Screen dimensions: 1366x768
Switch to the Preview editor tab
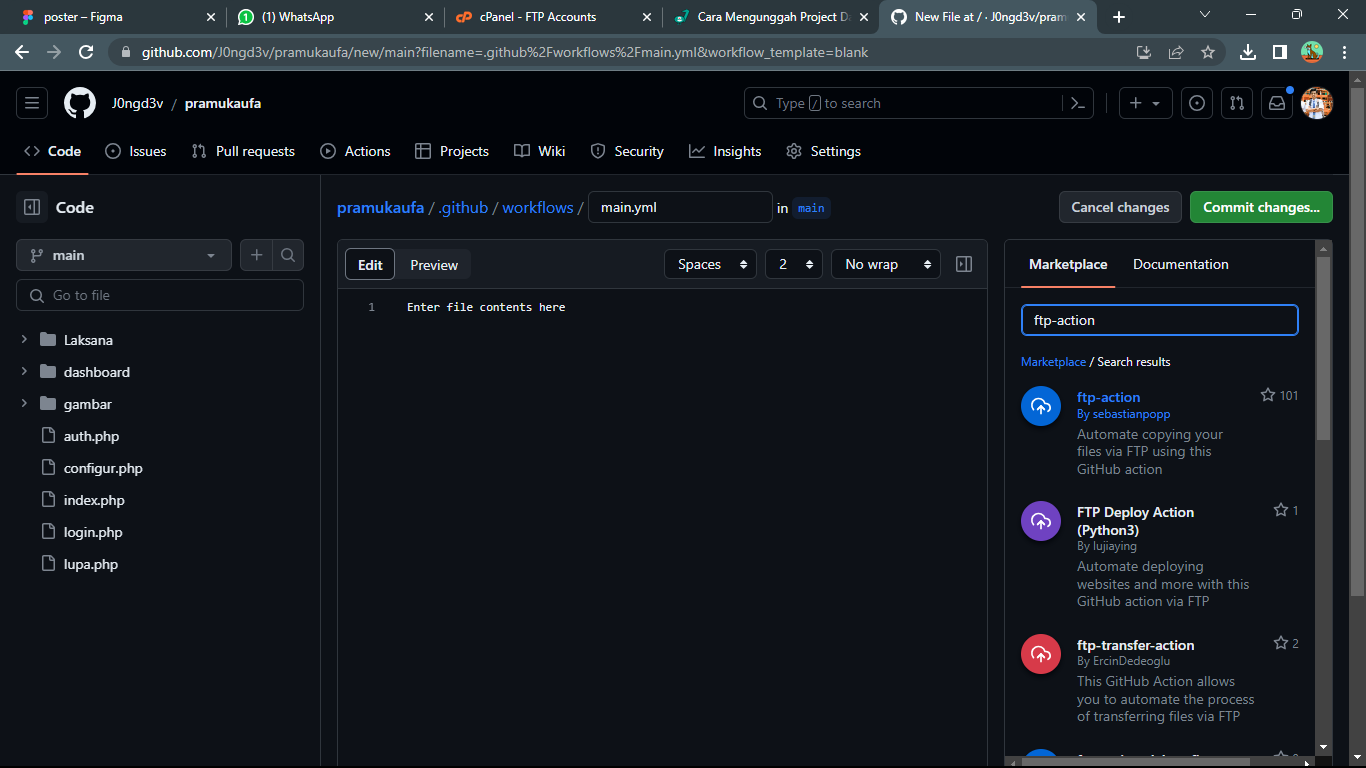point(434,265)
